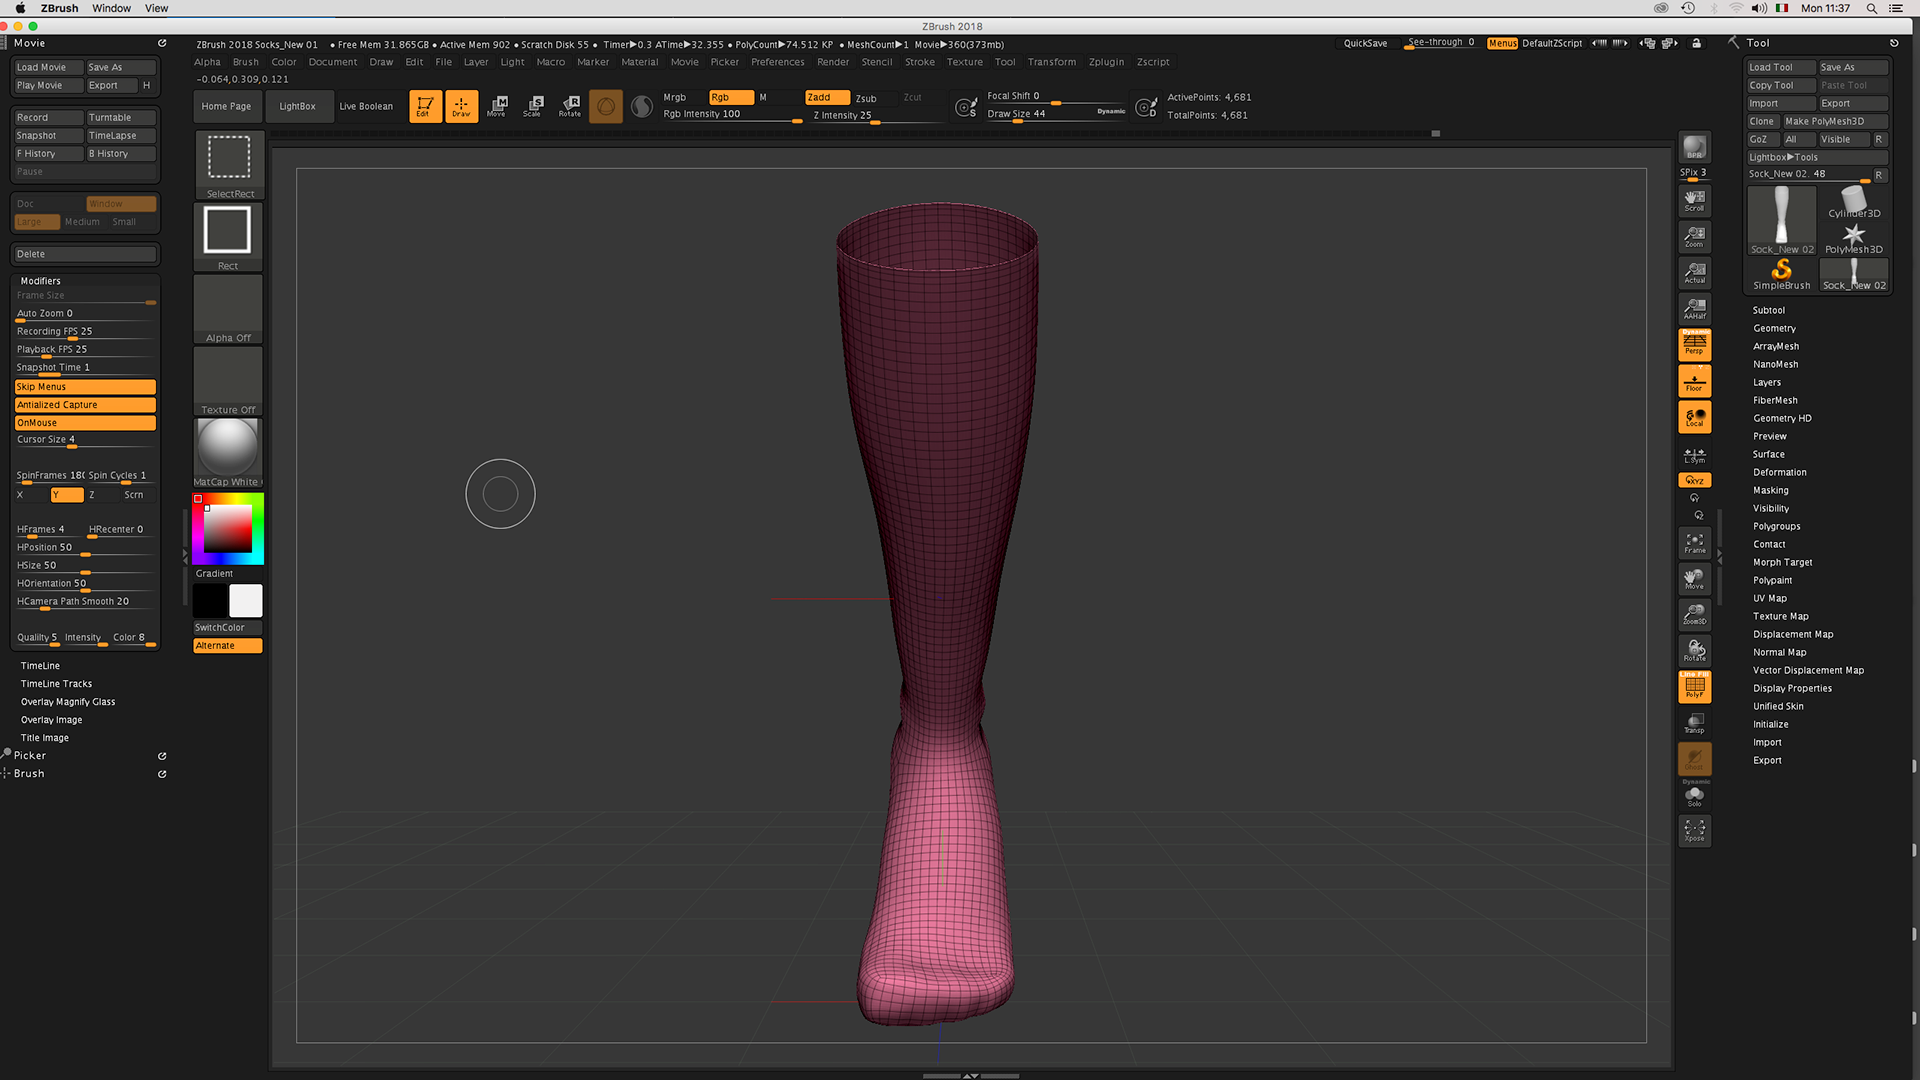Click the AAHalf view icon
1920x1080 pixels.
pyautogui.click(x=1694, y=309)
